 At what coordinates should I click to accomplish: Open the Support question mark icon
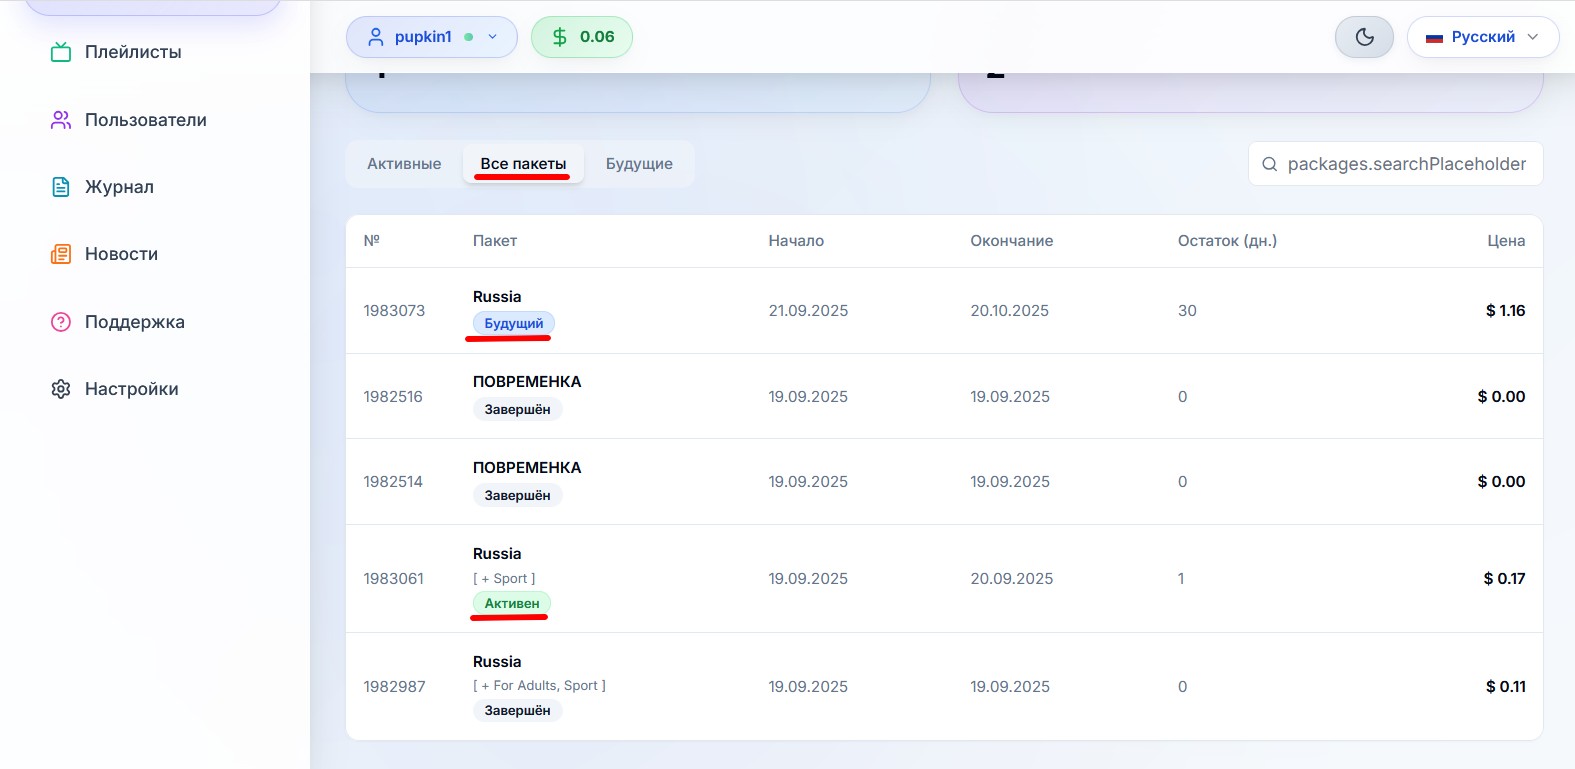click(x=61, y=322)
